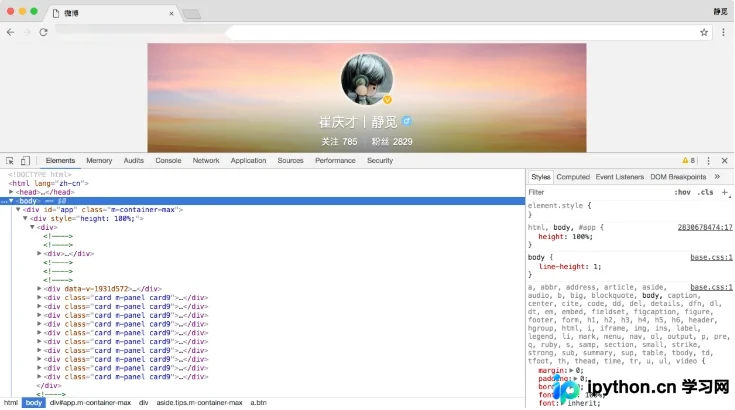Select aside.tips.m-container-max breadcrumb

[x=199, y=403]
